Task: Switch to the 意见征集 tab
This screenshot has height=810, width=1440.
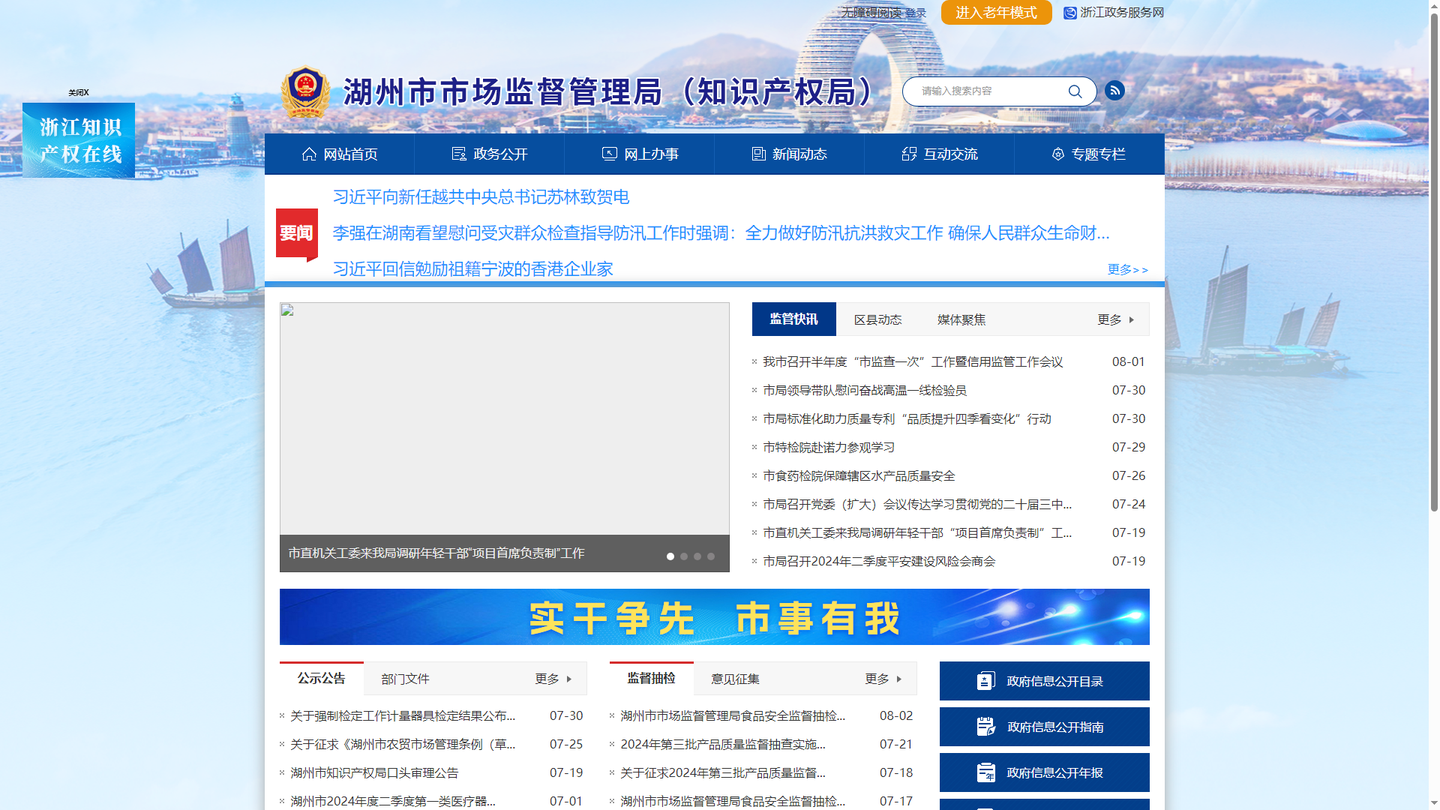Action: click(x=735, y=679)
